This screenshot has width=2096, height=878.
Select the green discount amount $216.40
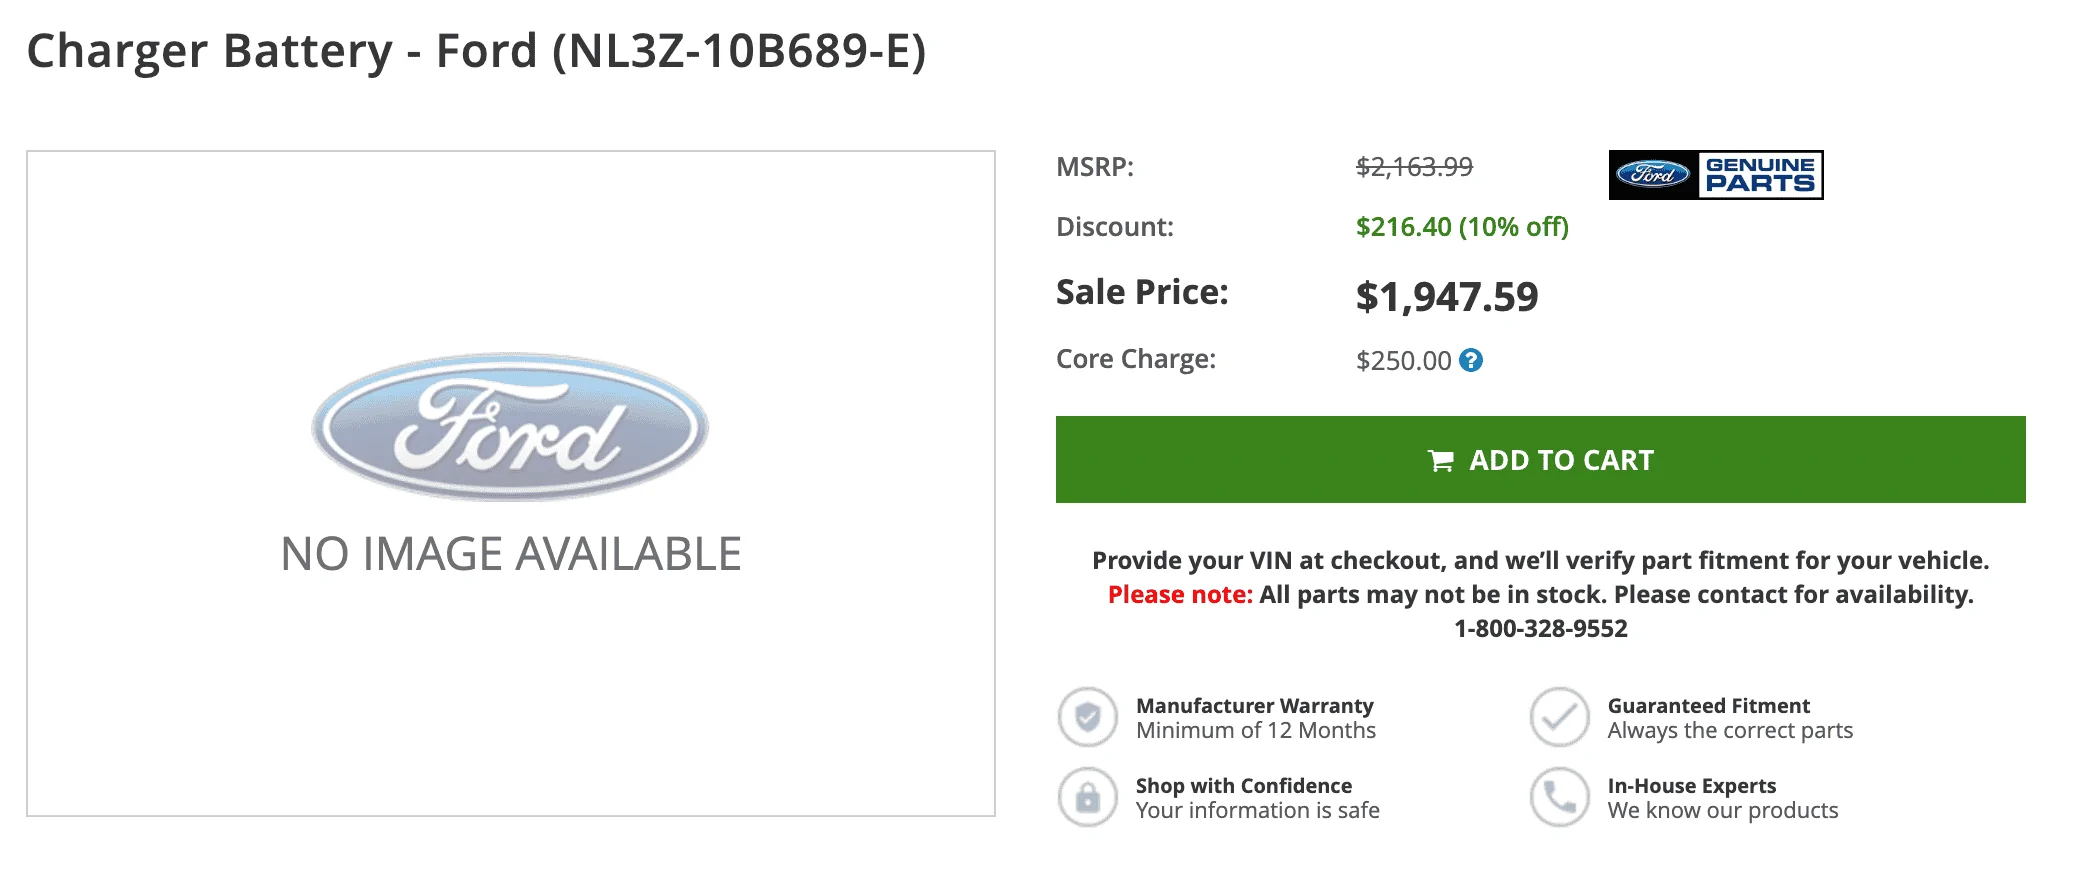(1461, 227)
